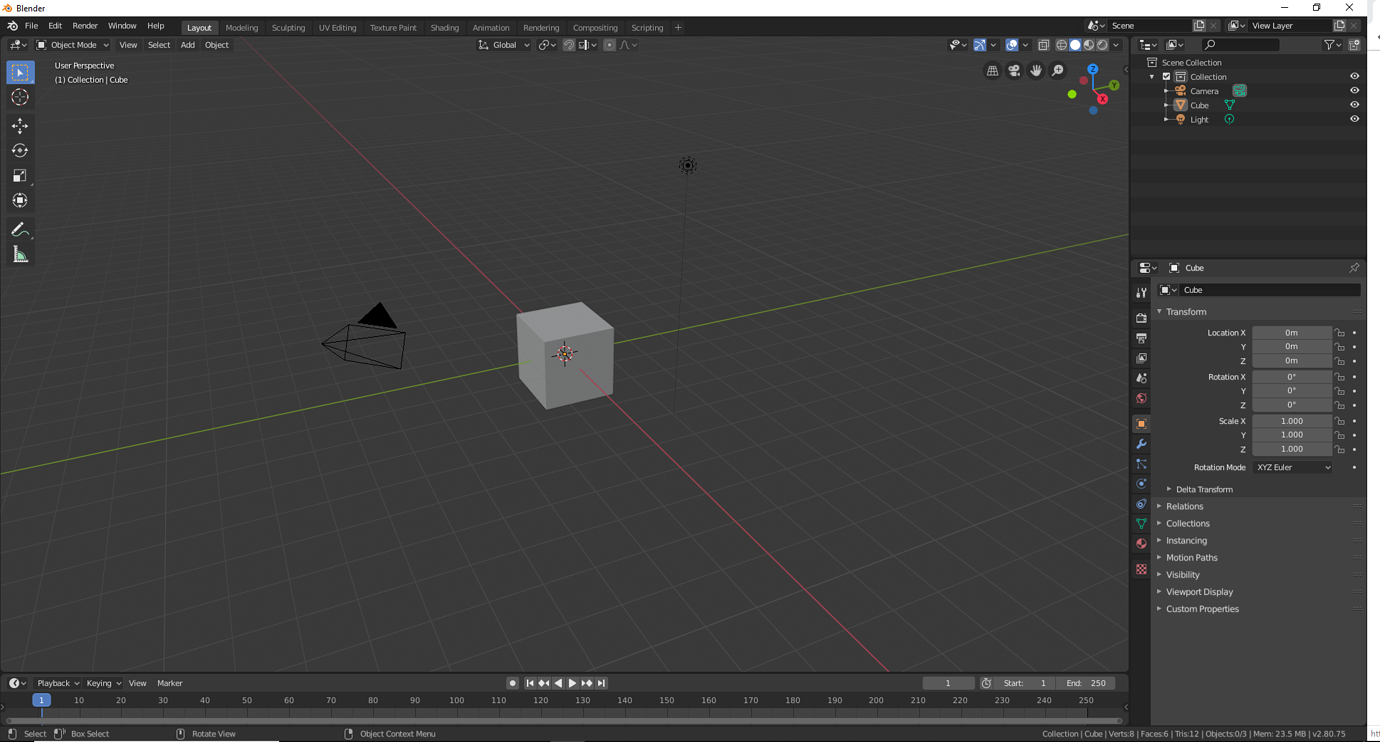Toggle camera view in the viewport
Screen dimensions: 1380x742
(x=1014, y=71)
